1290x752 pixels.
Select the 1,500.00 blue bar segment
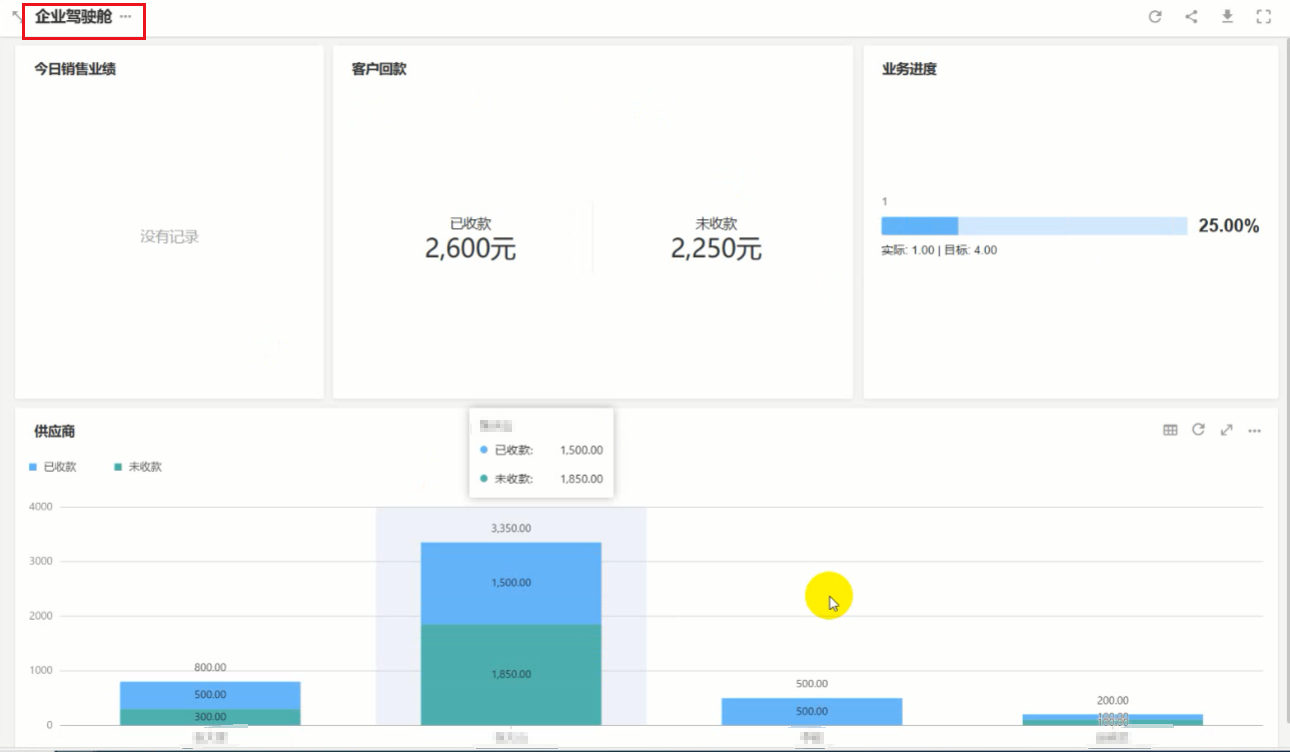511,583
